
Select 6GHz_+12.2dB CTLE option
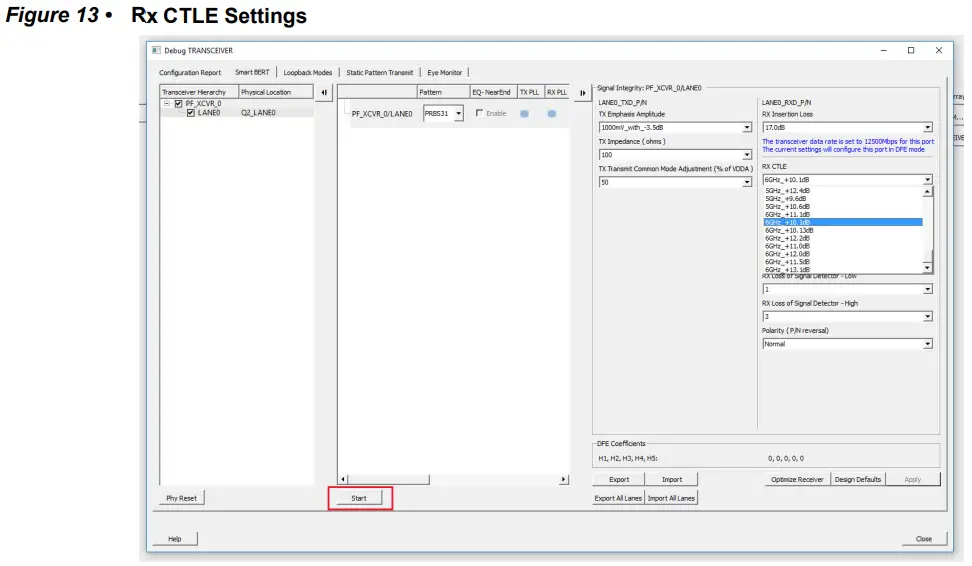point(843,238)
